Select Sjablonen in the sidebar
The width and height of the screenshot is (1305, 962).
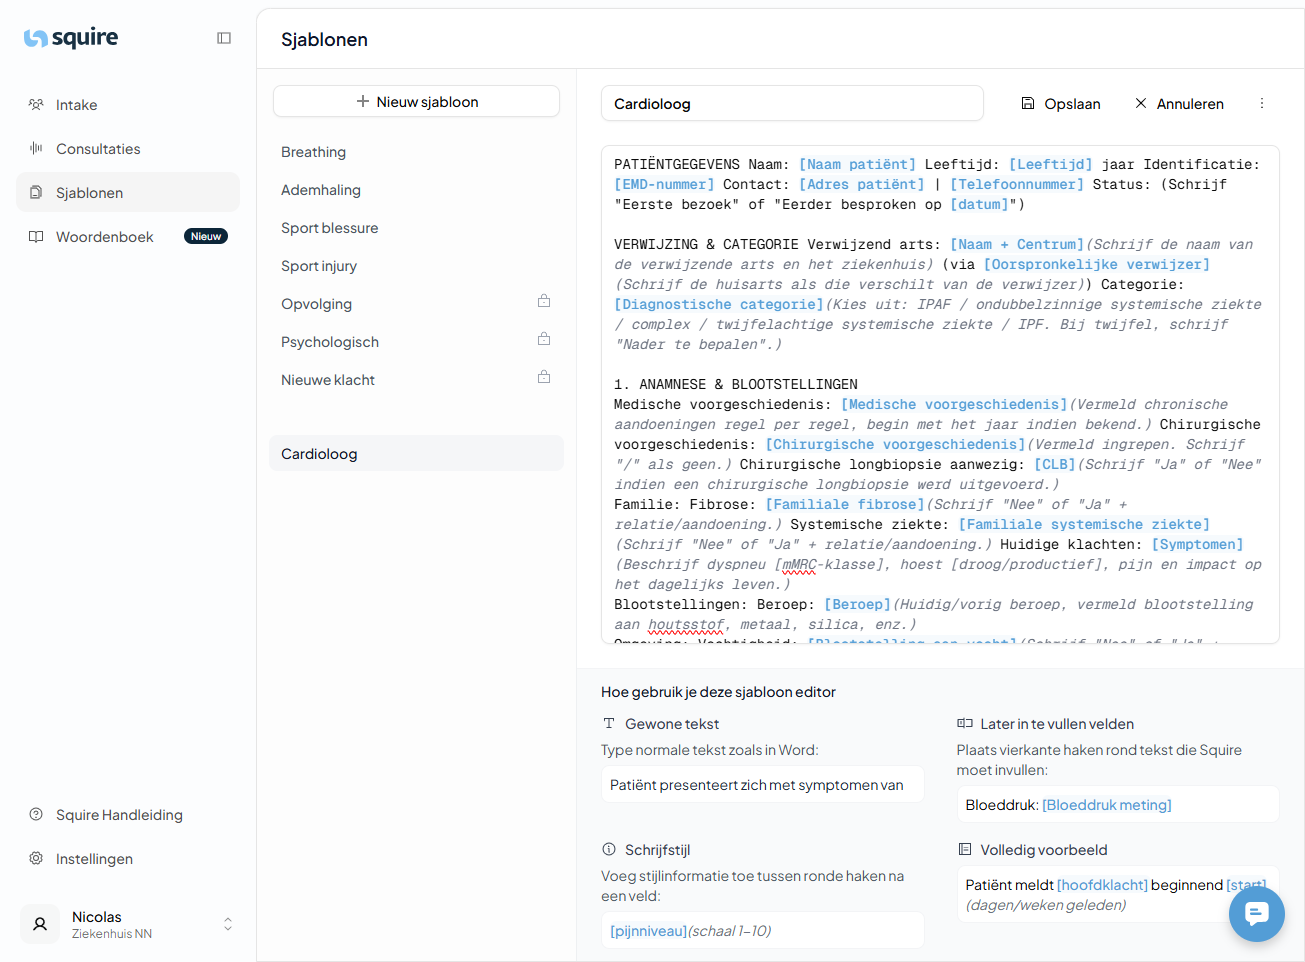pos(128,193)
